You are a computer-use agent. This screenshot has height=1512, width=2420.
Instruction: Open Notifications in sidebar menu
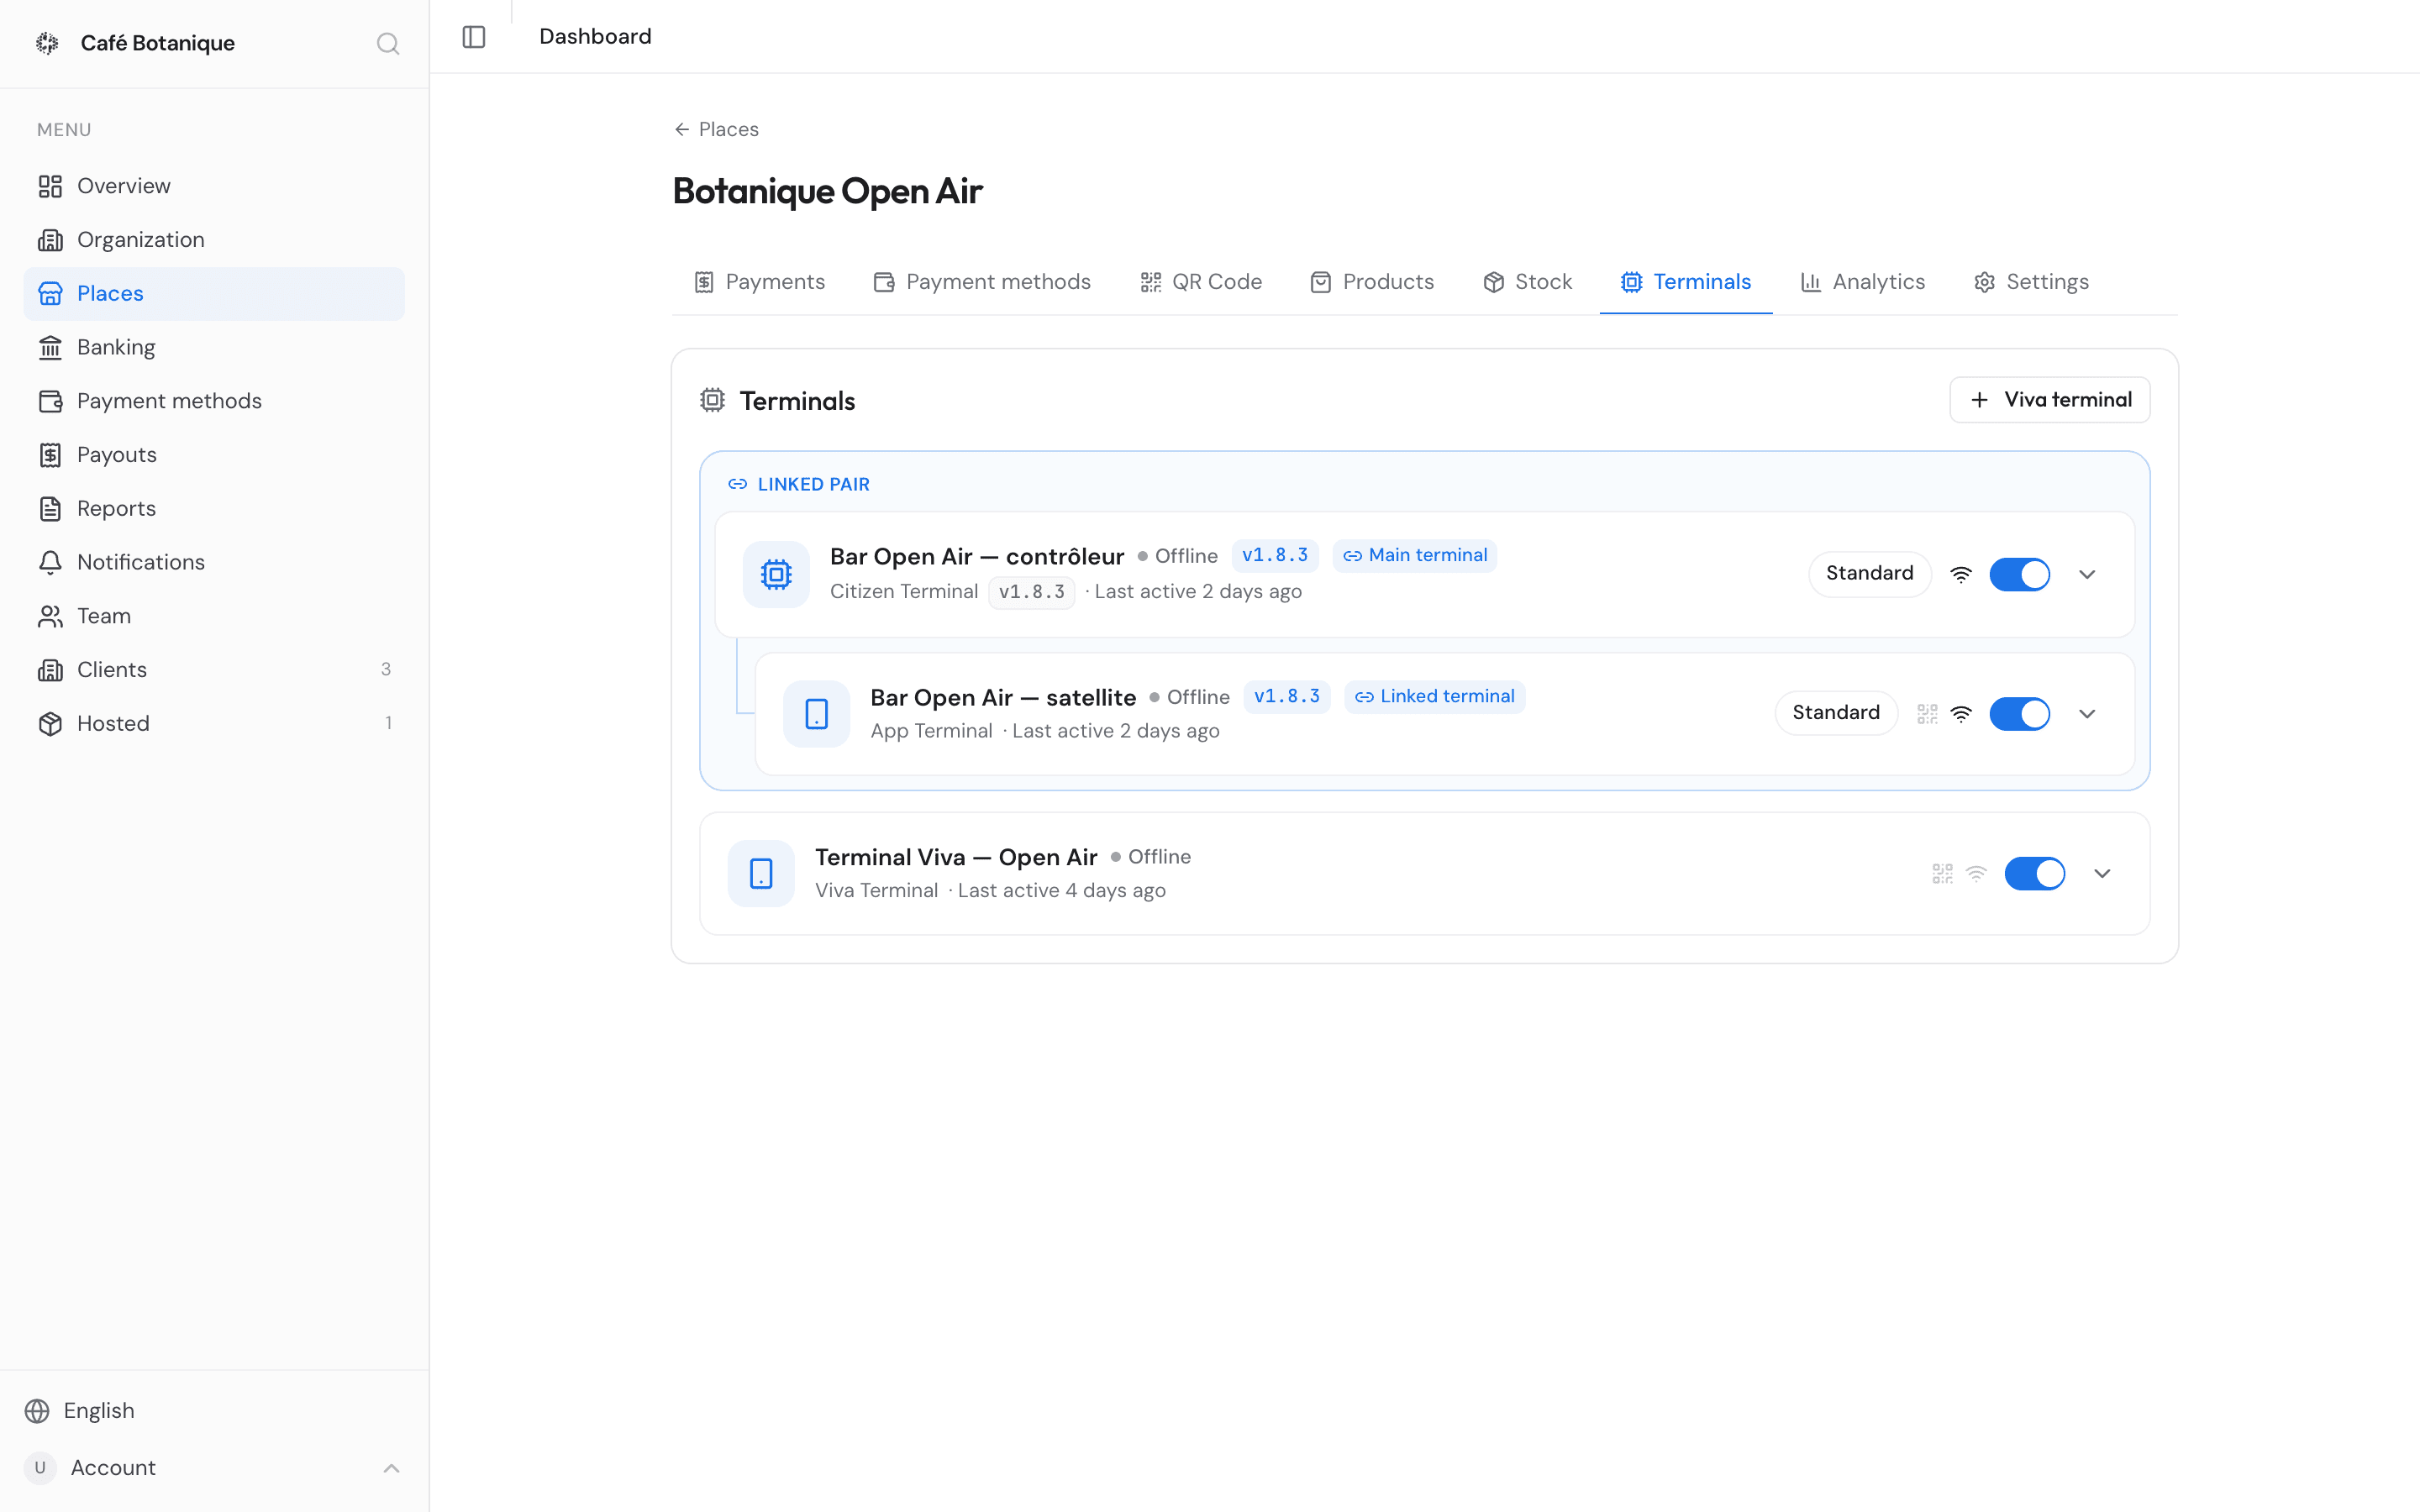[214, 562]
